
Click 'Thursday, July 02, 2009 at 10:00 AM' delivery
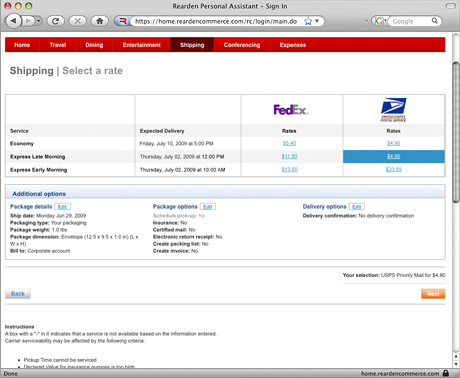182,170
